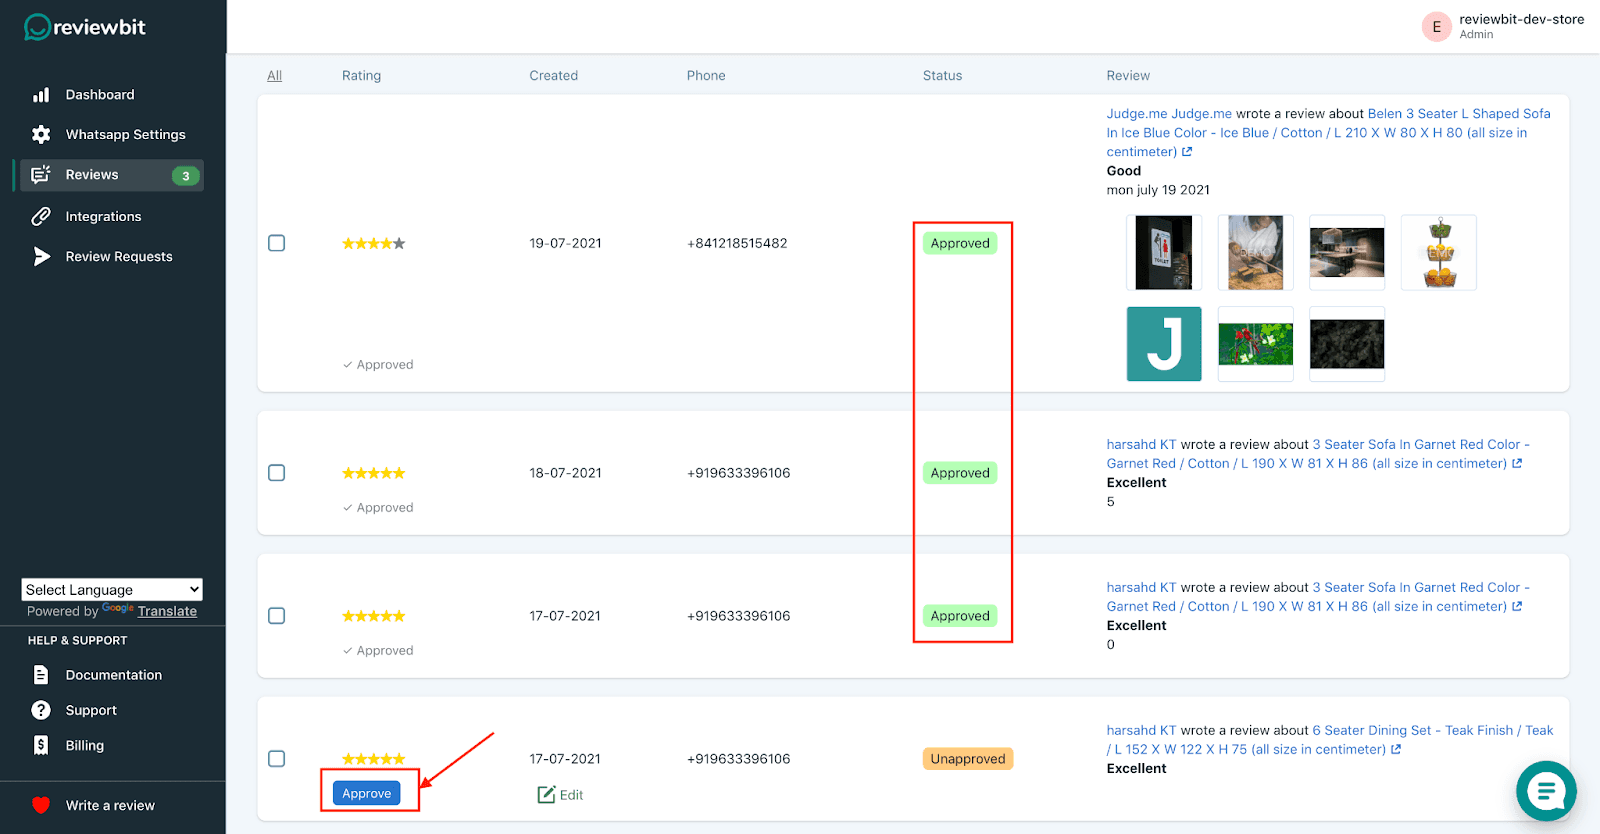This screenshot has height=834, width=1600.
Task: Open the live chat bubble widget
Action: [x=1545, y=791]
